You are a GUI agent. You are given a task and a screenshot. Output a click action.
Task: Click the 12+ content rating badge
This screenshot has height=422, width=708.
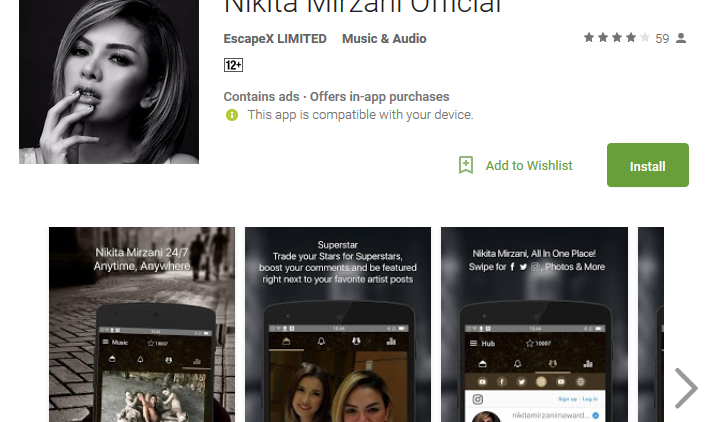[x=233, y=65]
